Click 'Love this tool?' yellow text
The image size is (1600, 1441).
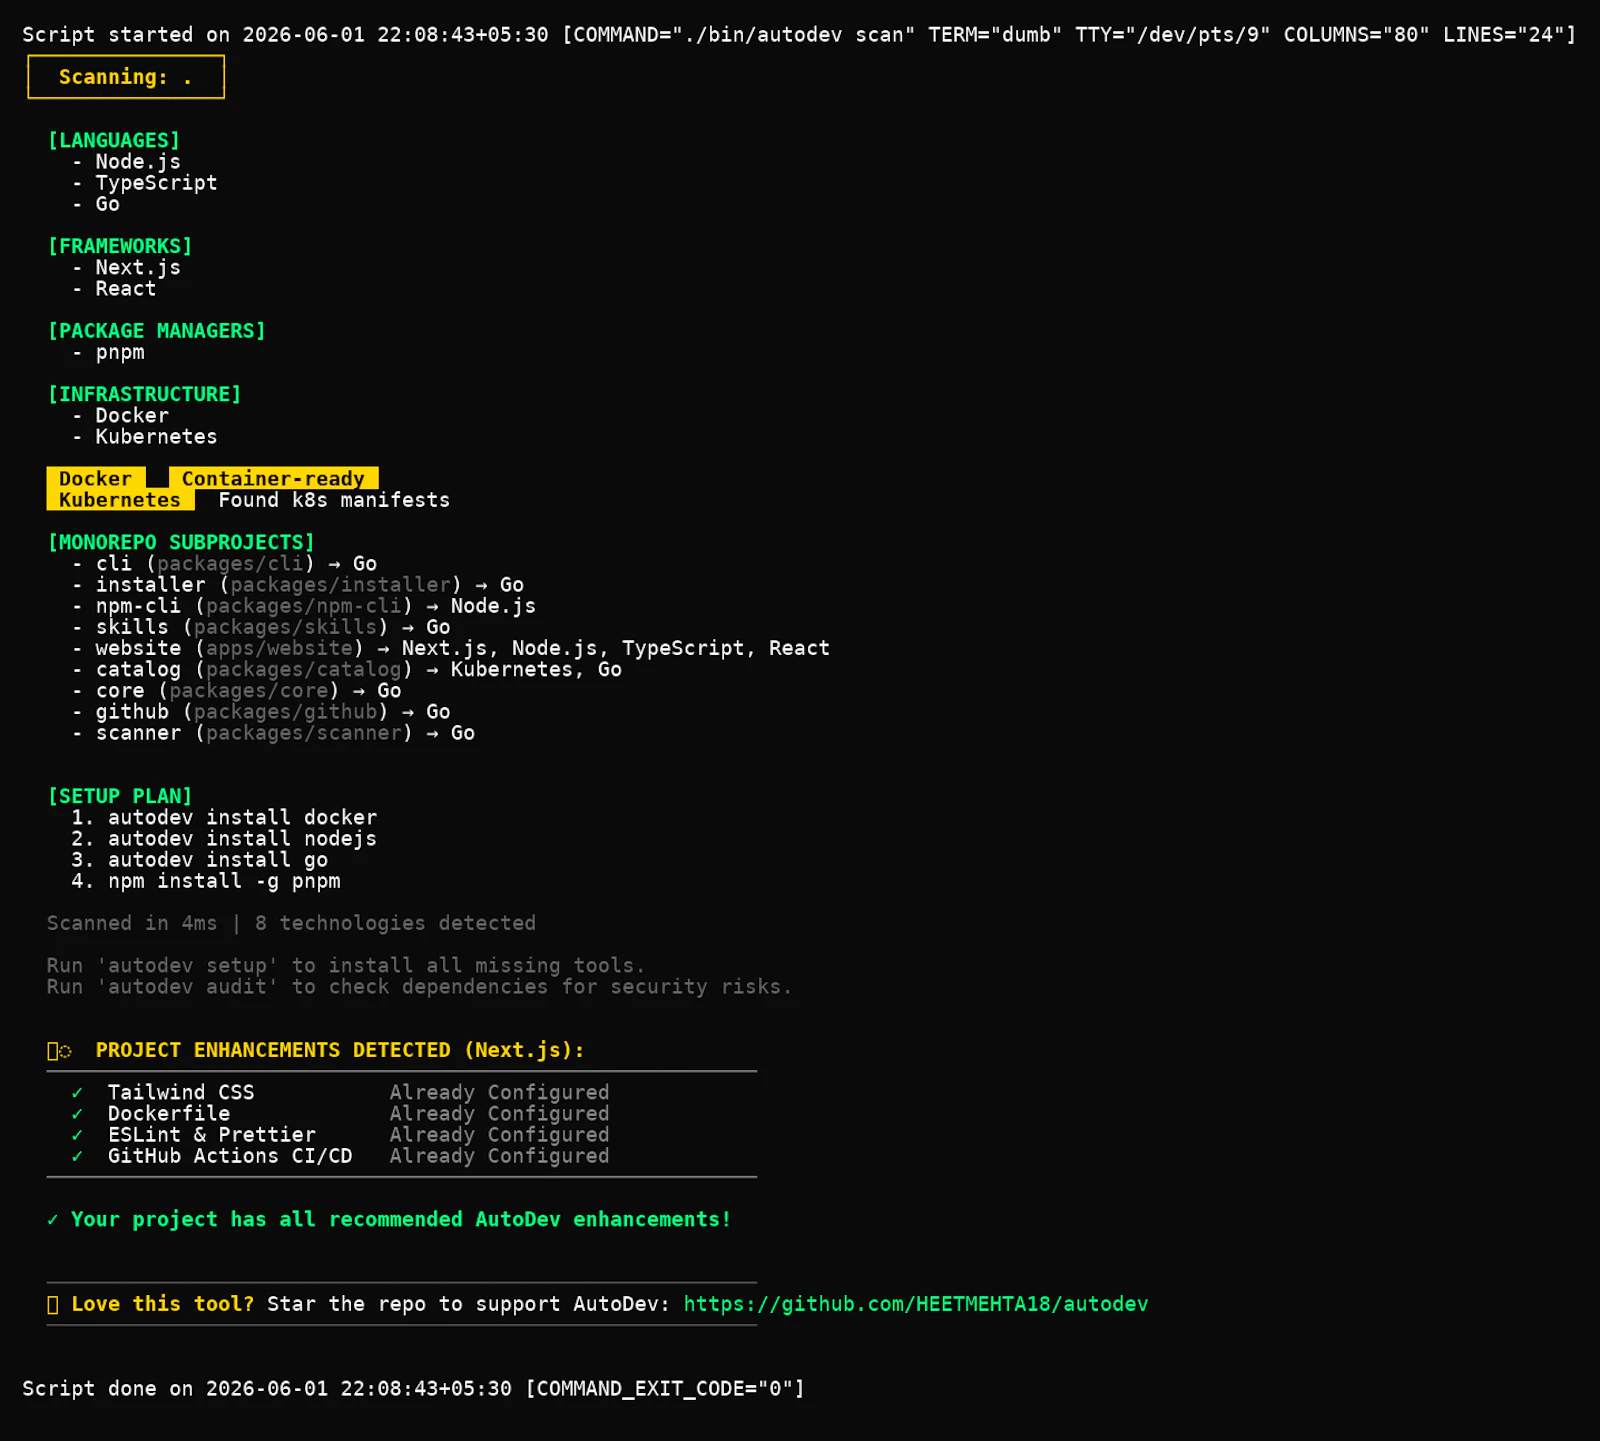click(163, 1304)
